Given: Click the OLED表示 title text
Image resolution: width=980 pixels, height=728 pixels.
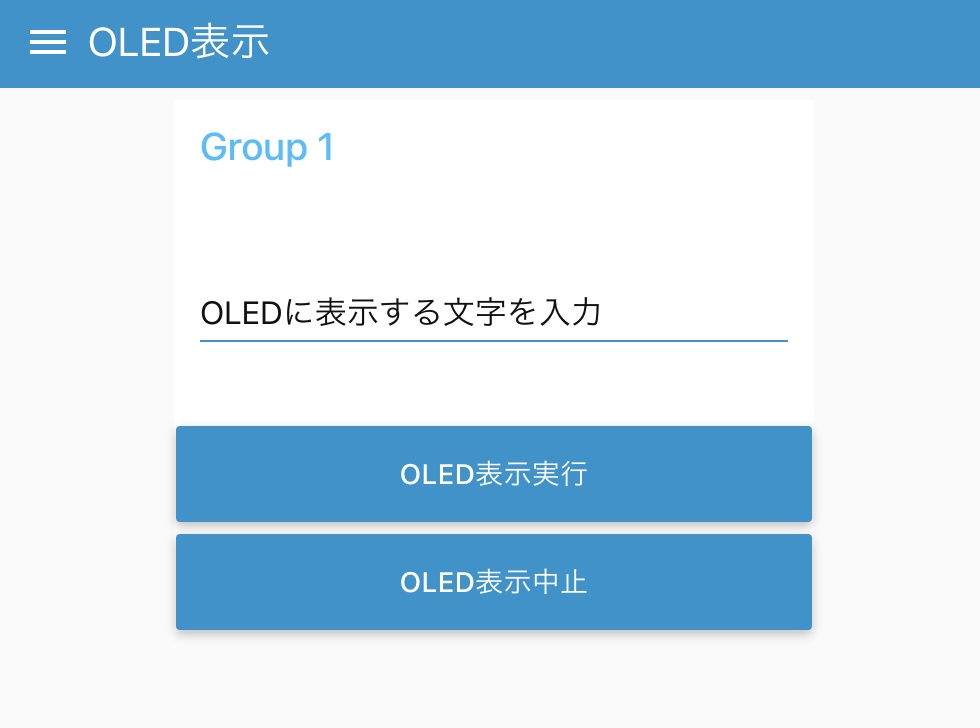Looking at the screenshot, I should pos(177,42).
